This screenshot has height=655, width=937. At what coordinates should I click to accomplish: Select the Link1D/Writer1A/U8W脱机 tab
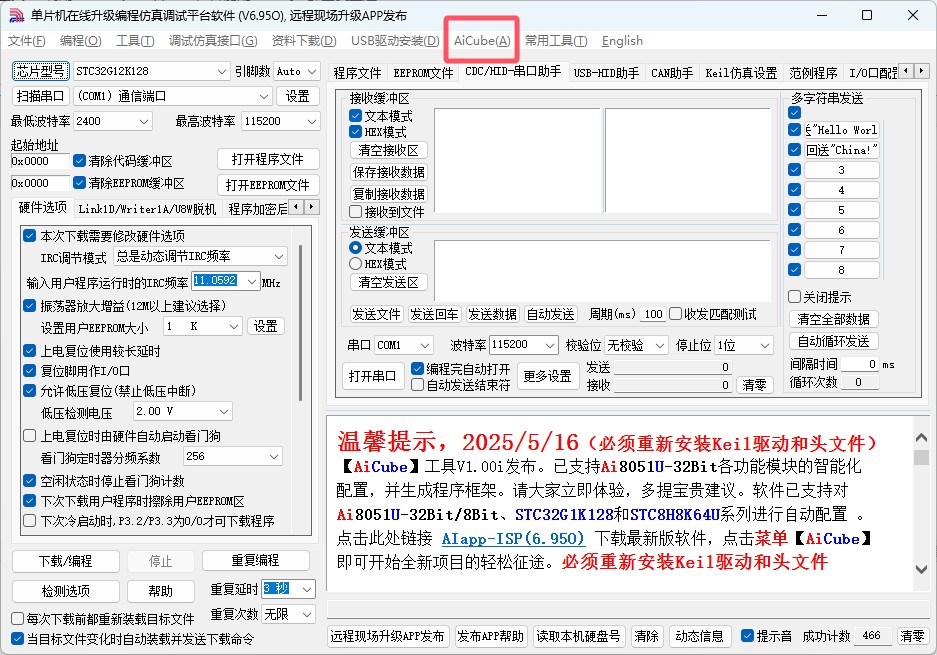(147, 209)
